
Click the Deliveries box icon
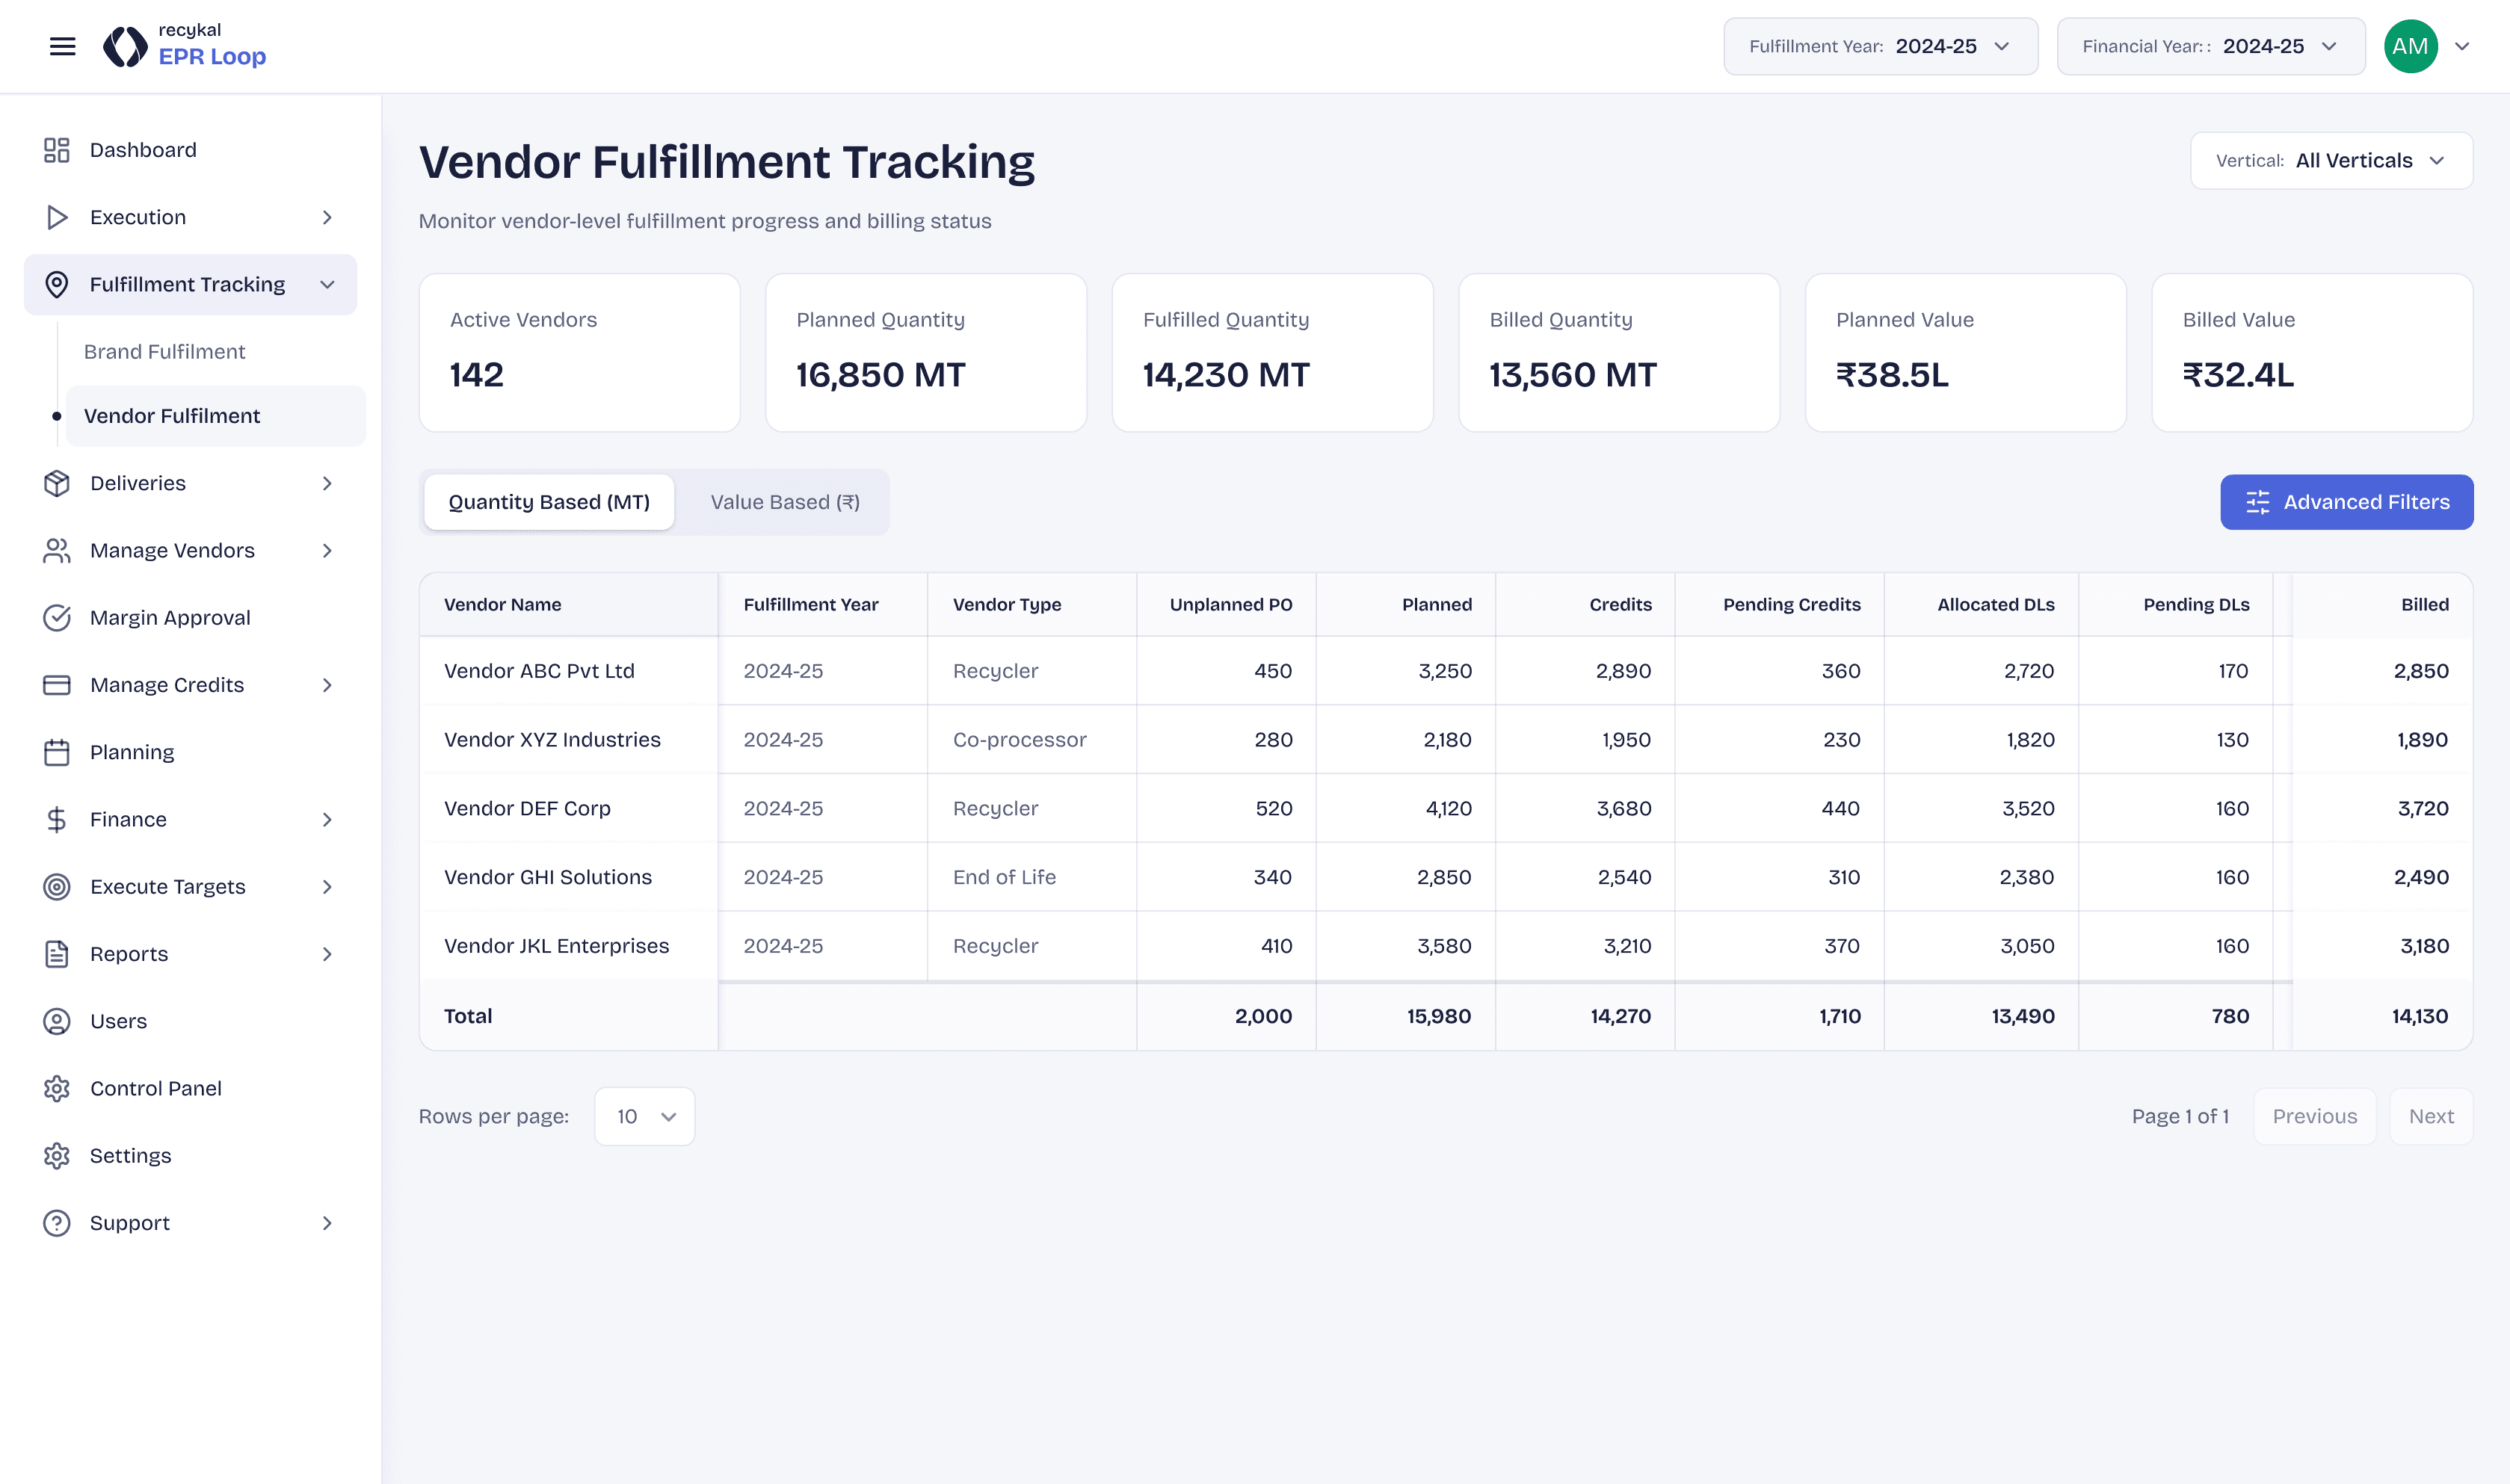[x=57, y=483]
